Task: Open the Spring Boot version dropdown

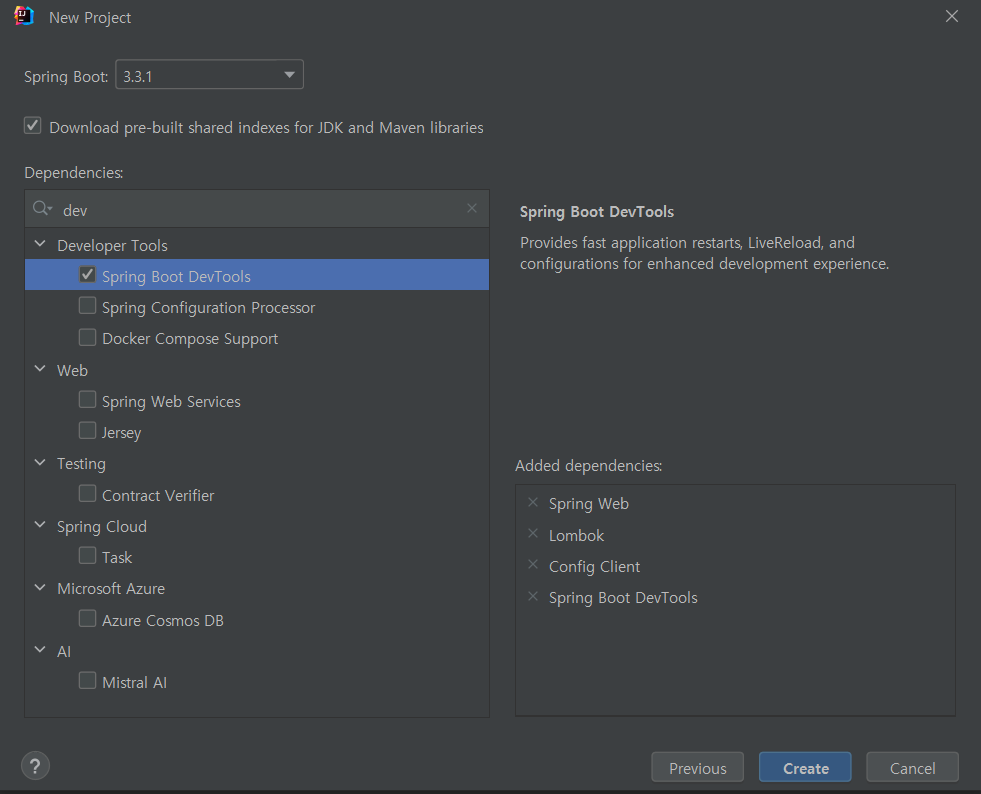Action: [x=210, y=75]
